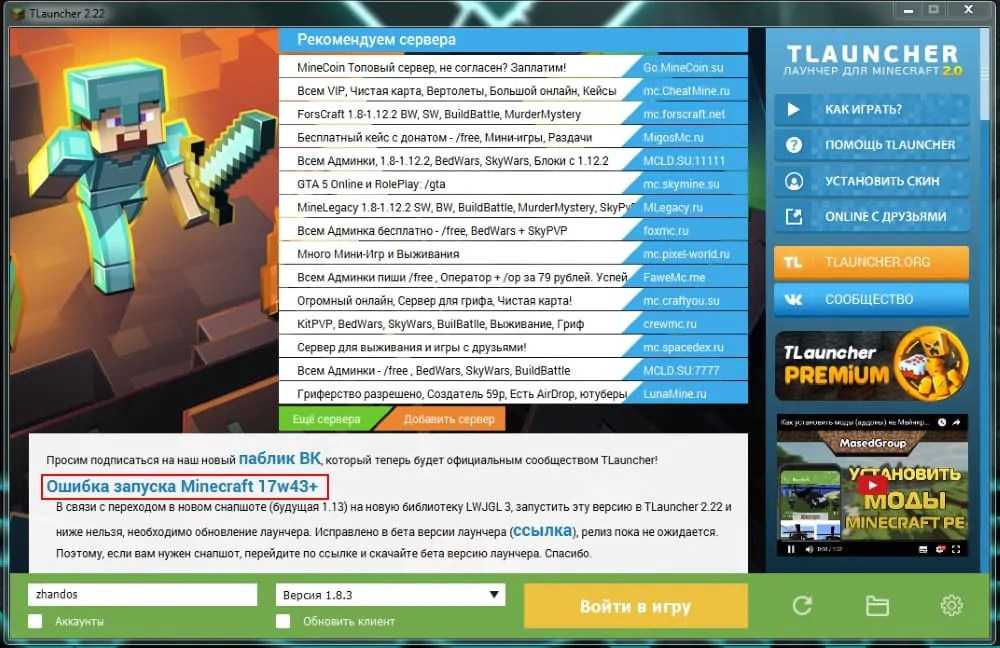This screenshot has height=648, width=1000.
Task: Select mc.skymine.su server address
Action: click(x=681, y=184)
